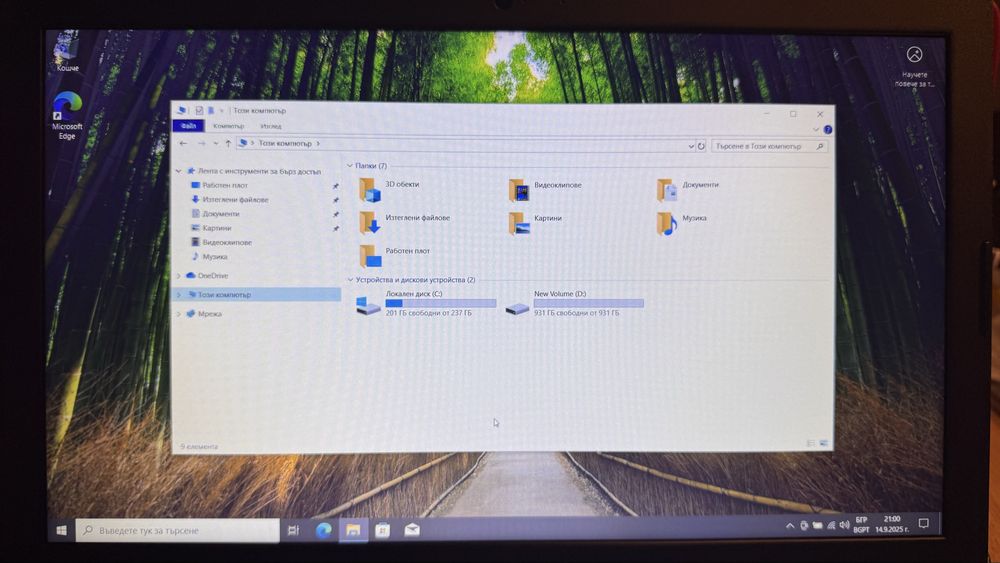This screenshot has width=1000, height=563.
Task: Click the Научете повече desktop widget
Action: 915,67
